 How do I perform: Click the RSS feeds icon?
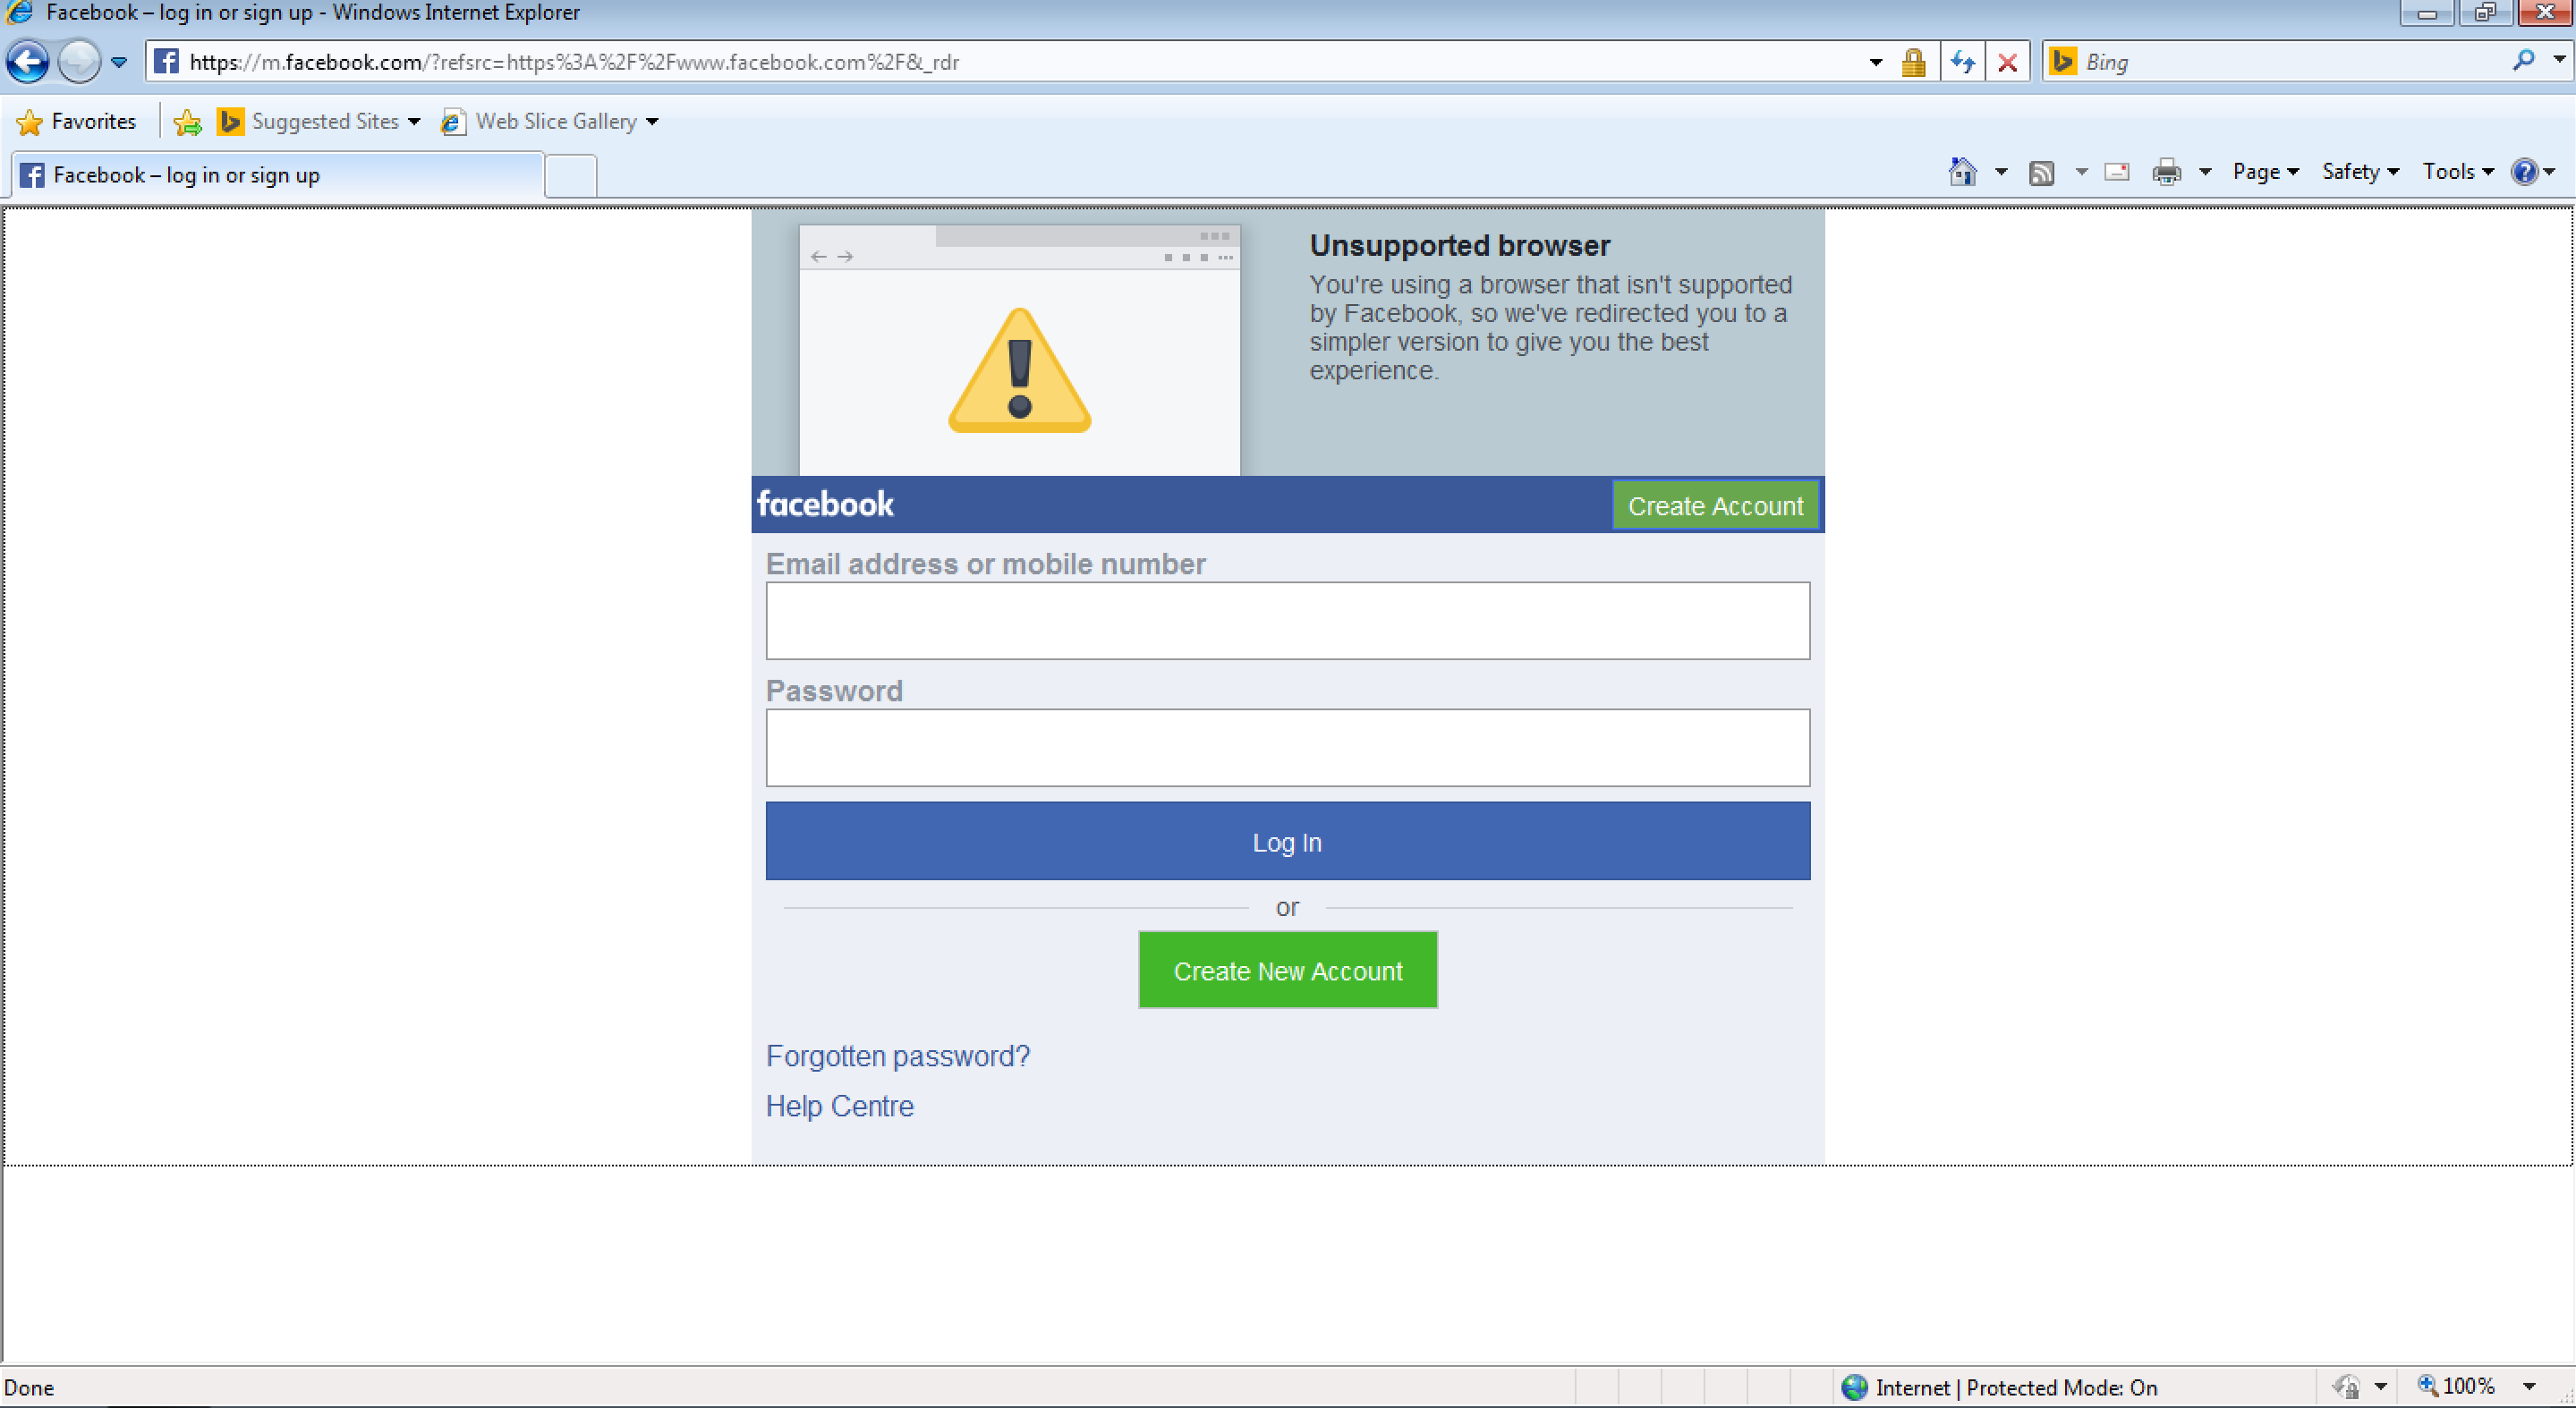pyautogui.click(x=2041, y=173)
